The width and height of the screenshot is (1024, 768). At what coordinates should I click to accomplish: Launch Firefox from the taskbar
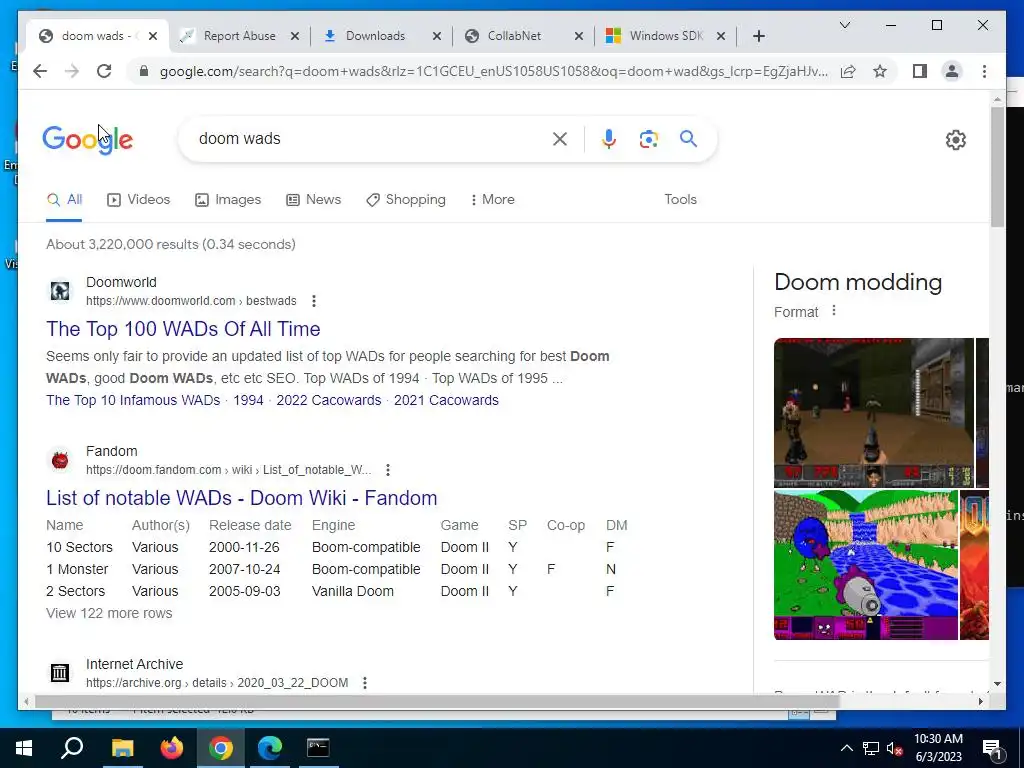pos(172,748)
